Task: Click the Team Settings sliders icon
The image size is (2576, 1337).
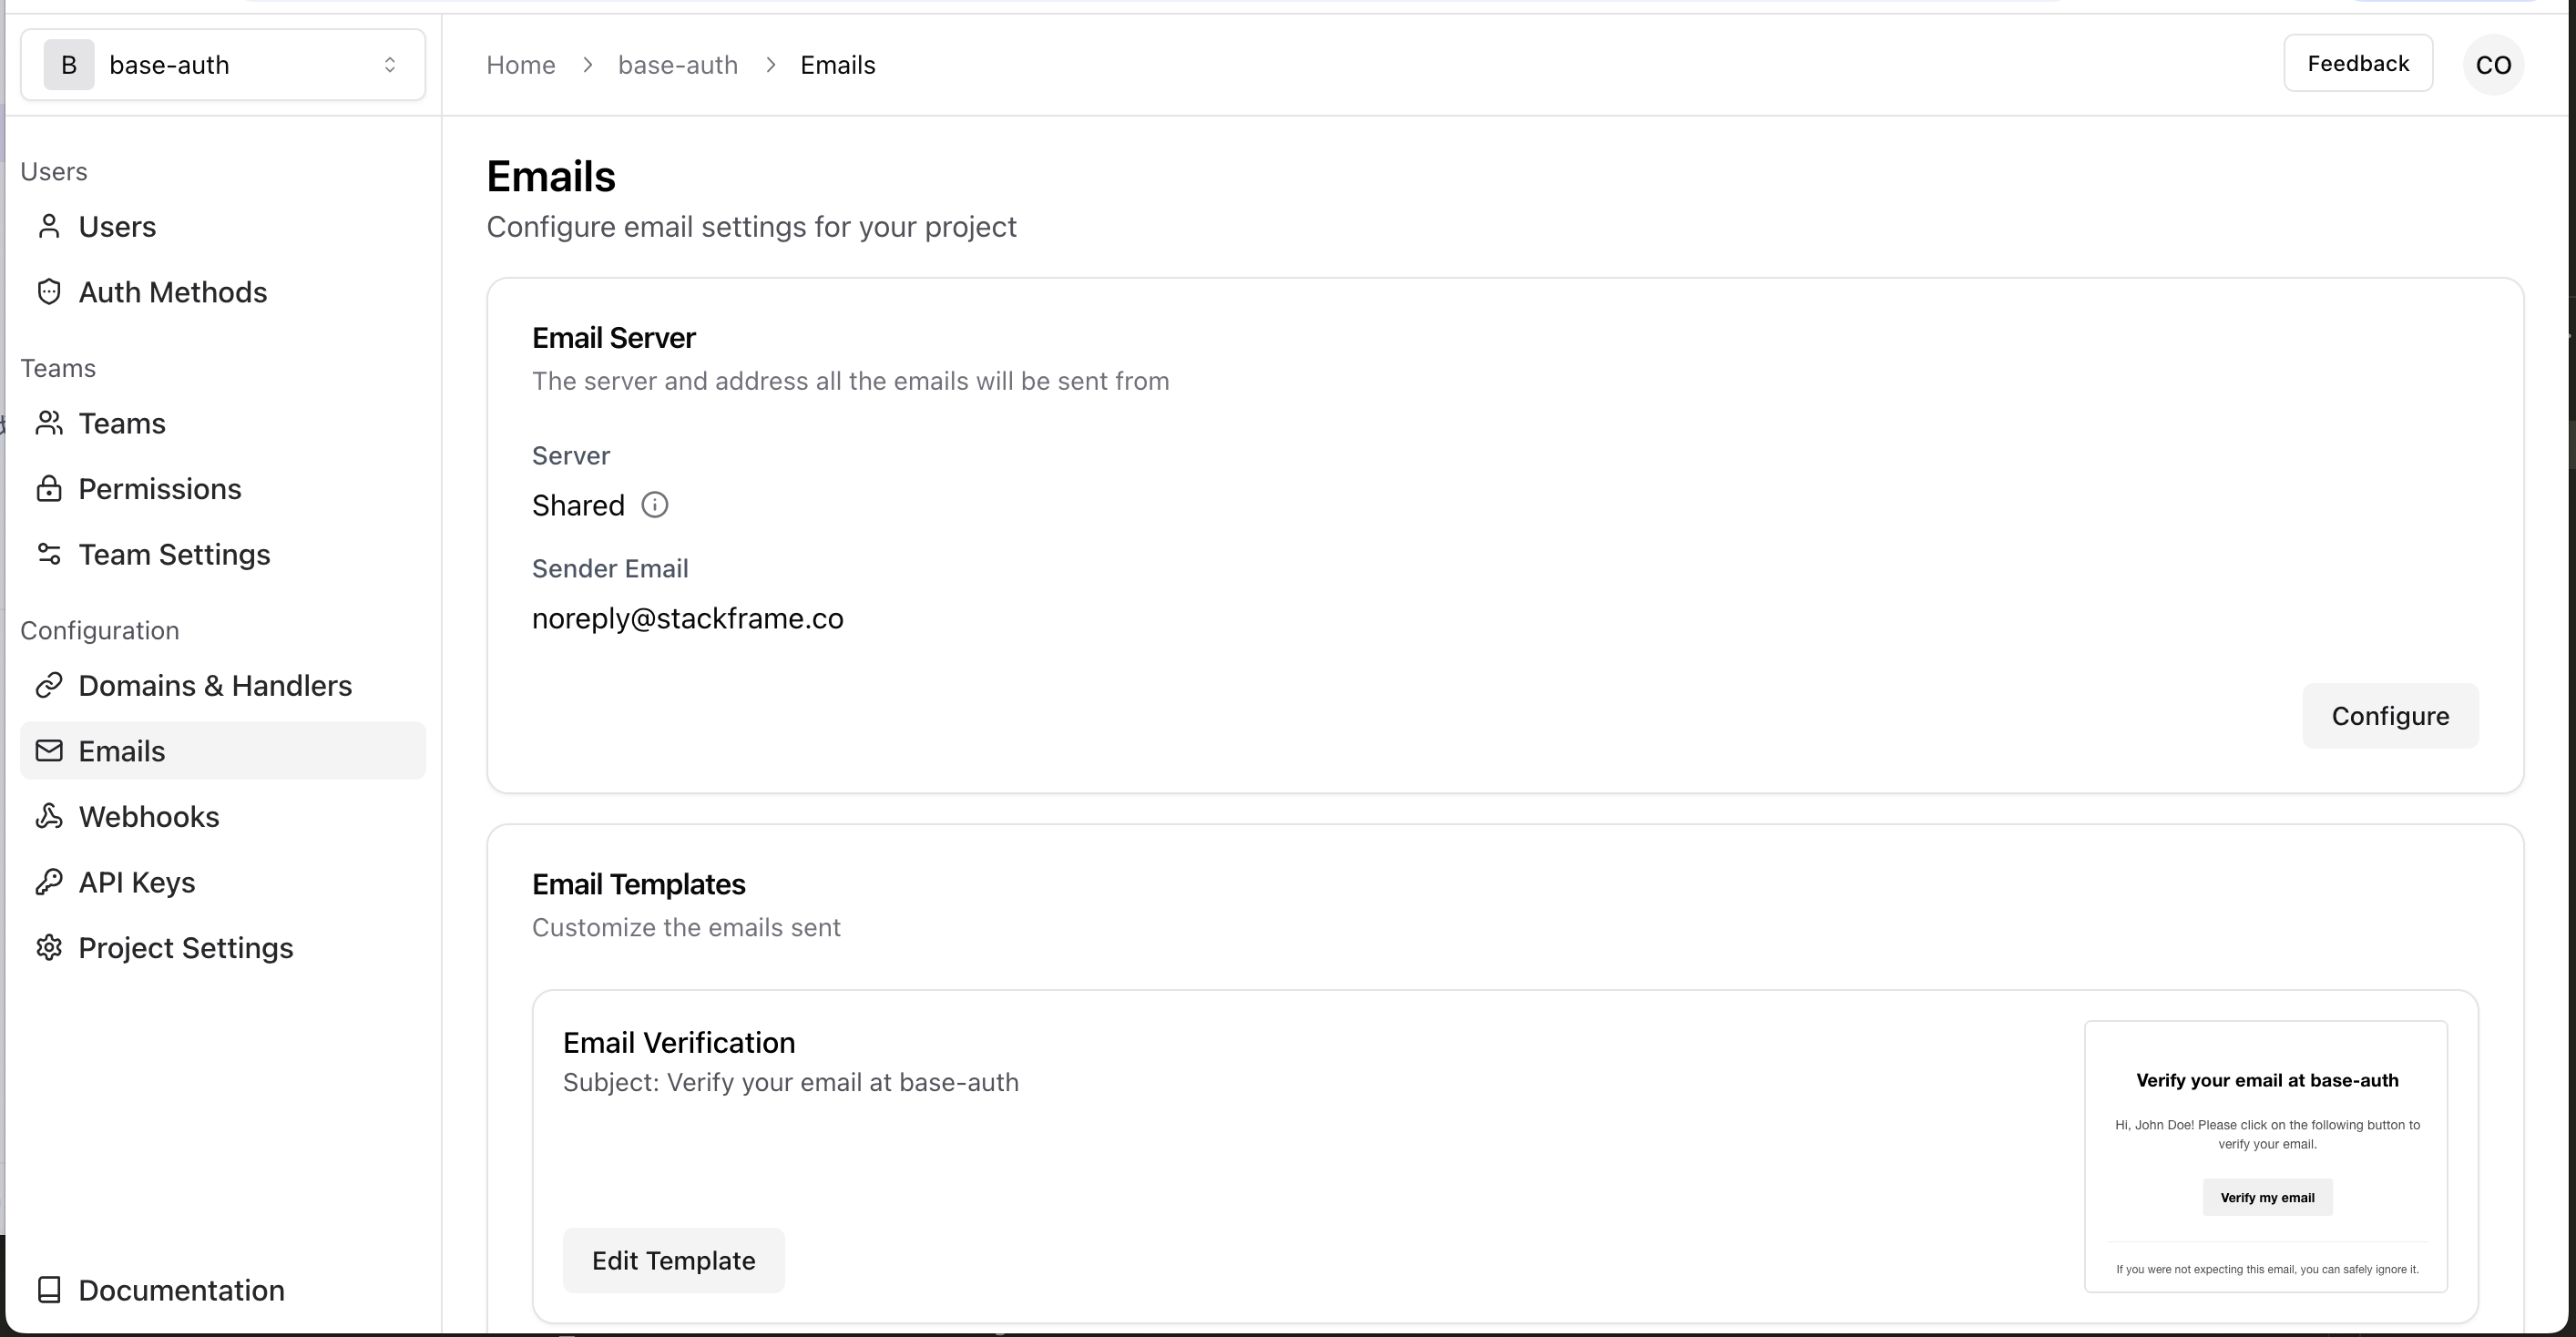Action: click(49, 554)
